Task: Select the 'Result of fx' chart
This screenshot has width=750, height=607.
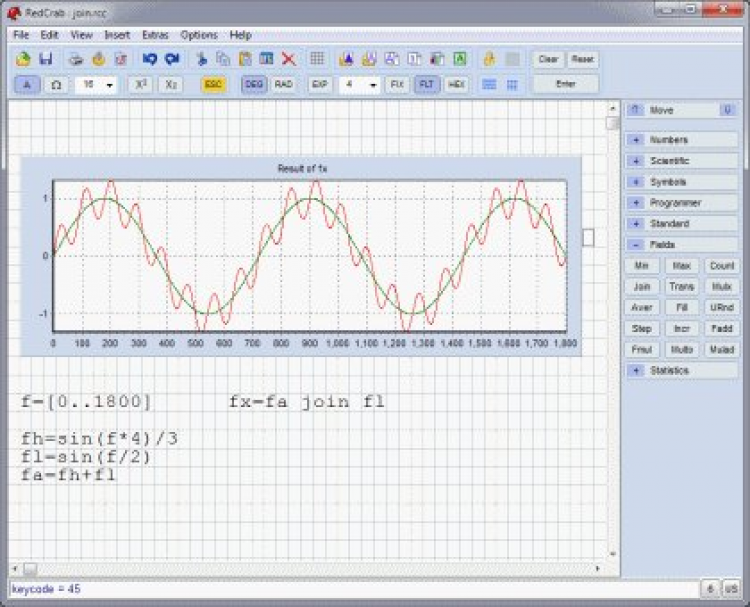Action: pos(301,257)
